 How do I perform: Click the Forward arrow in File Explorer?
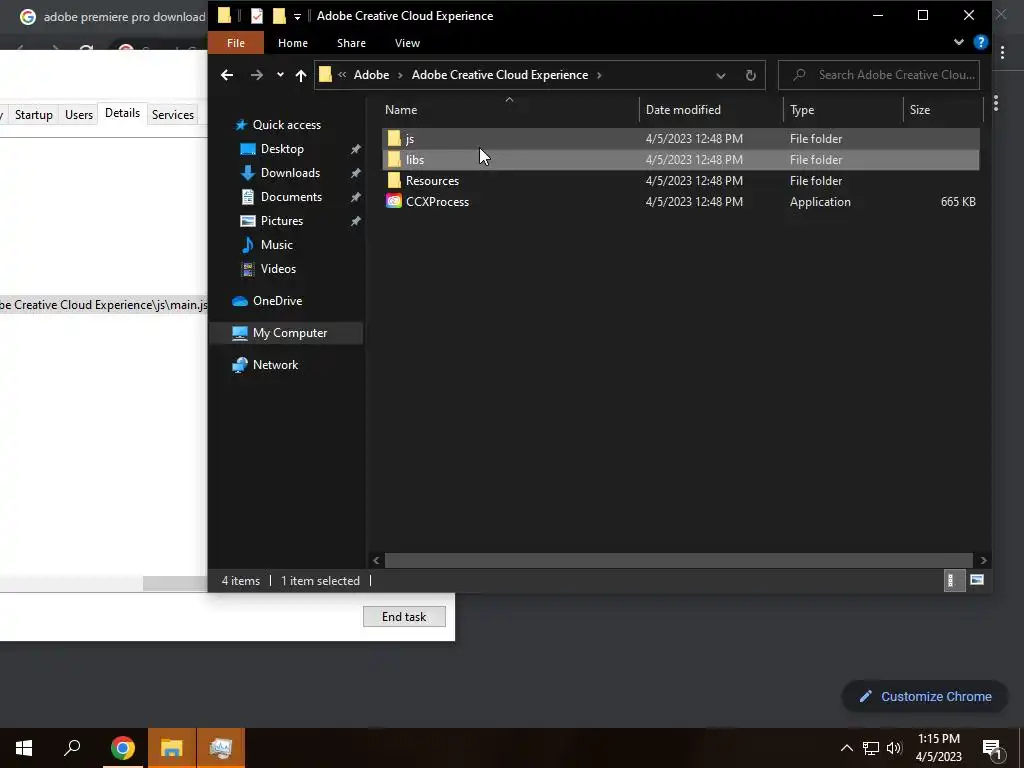257,75
